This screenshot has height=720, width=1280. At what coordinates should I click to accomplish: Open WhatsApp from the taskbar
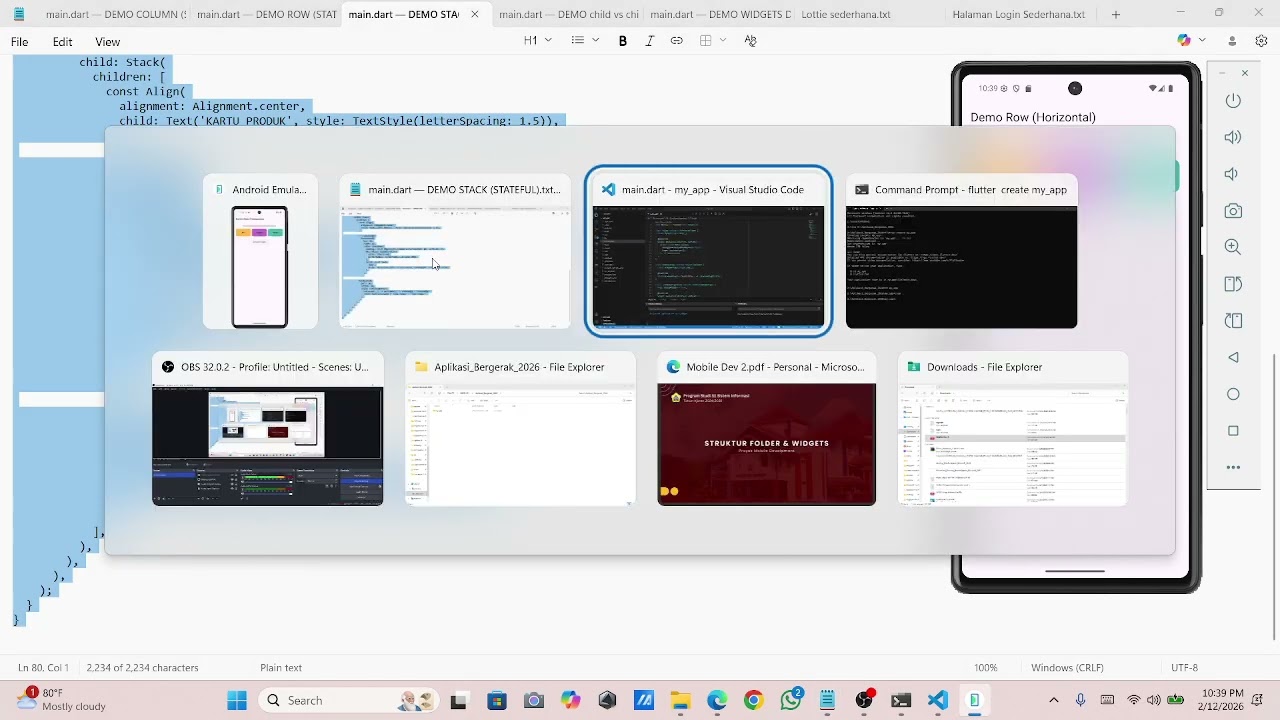(791, 701)
